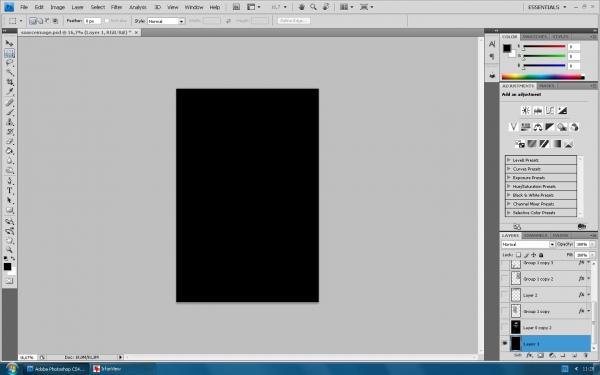Screen dimensions: 600x375
Task: Select the Zoom tool in the toolbox
Action: pos(10,250)
